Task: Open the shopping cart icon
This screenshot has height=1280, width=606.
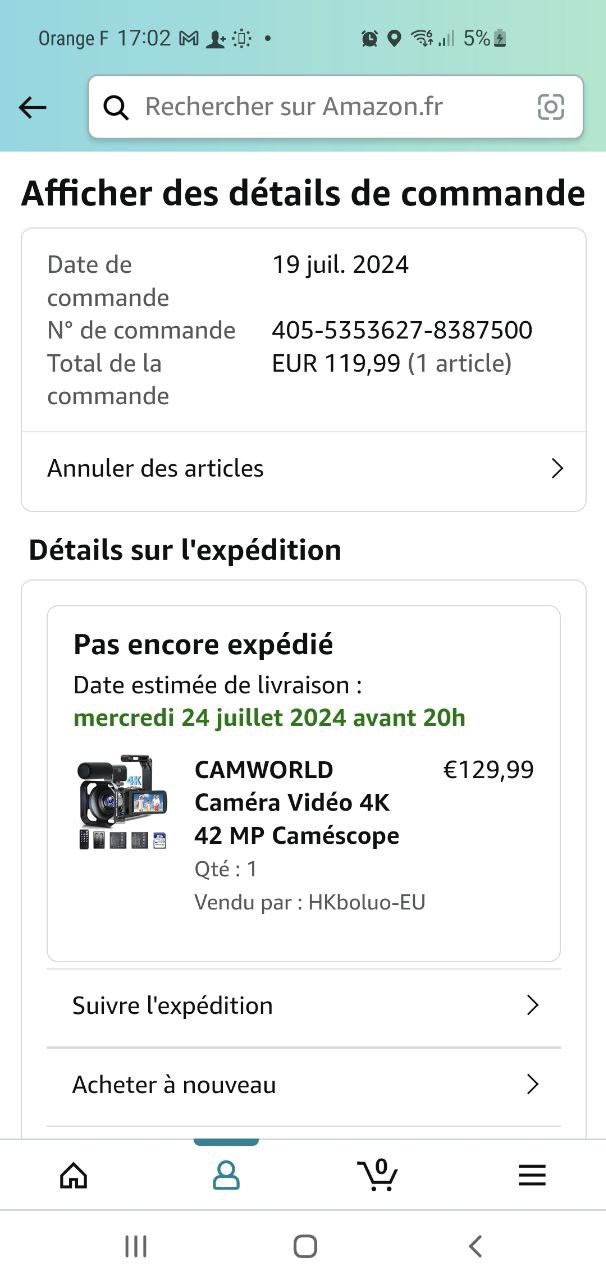Action: tap(378, 1174)
